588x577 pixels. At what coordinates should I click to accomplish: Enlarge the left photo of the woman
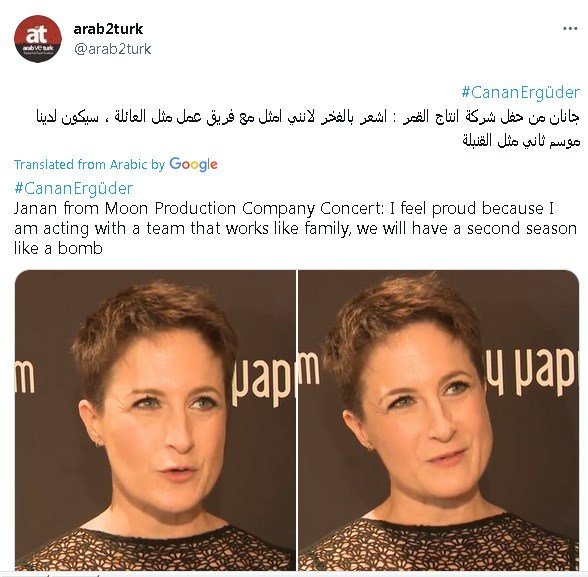tap(155, 420)
